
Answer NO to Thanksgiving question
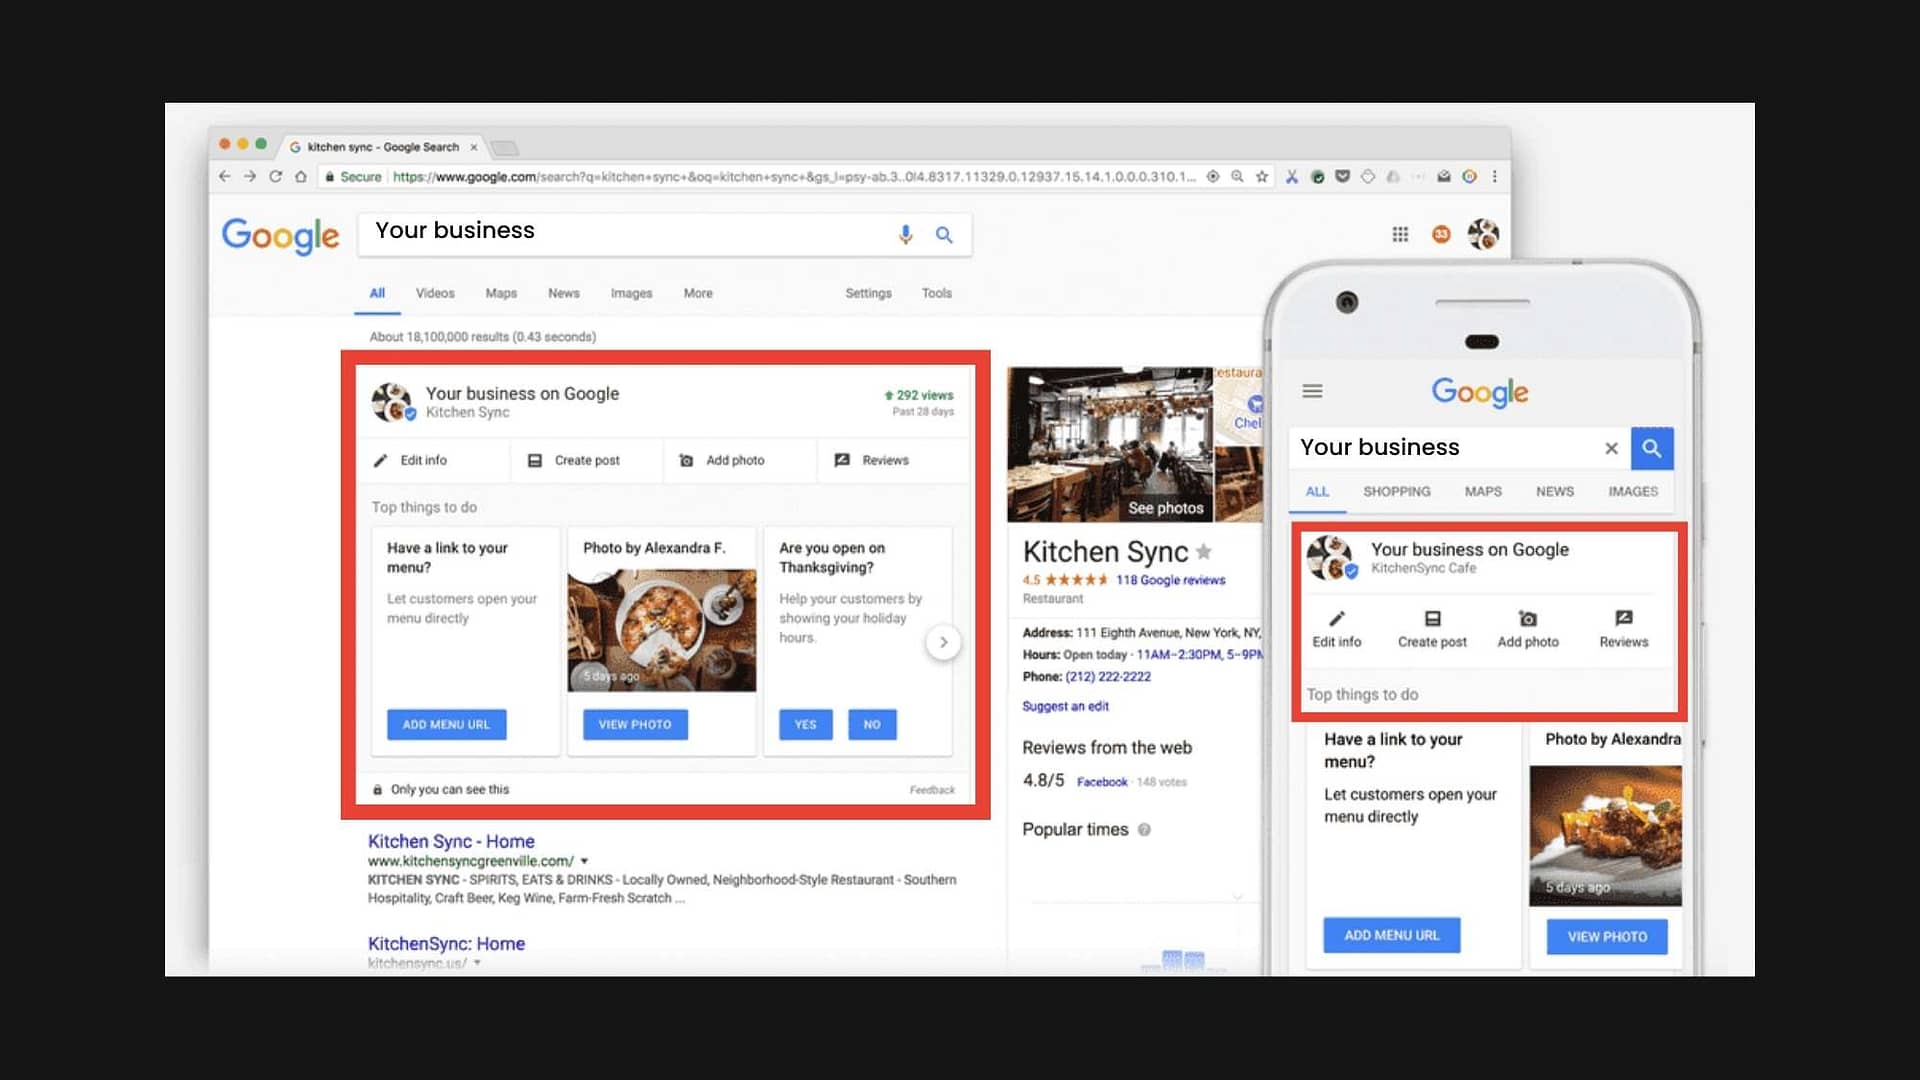click(x=872, y=724)
